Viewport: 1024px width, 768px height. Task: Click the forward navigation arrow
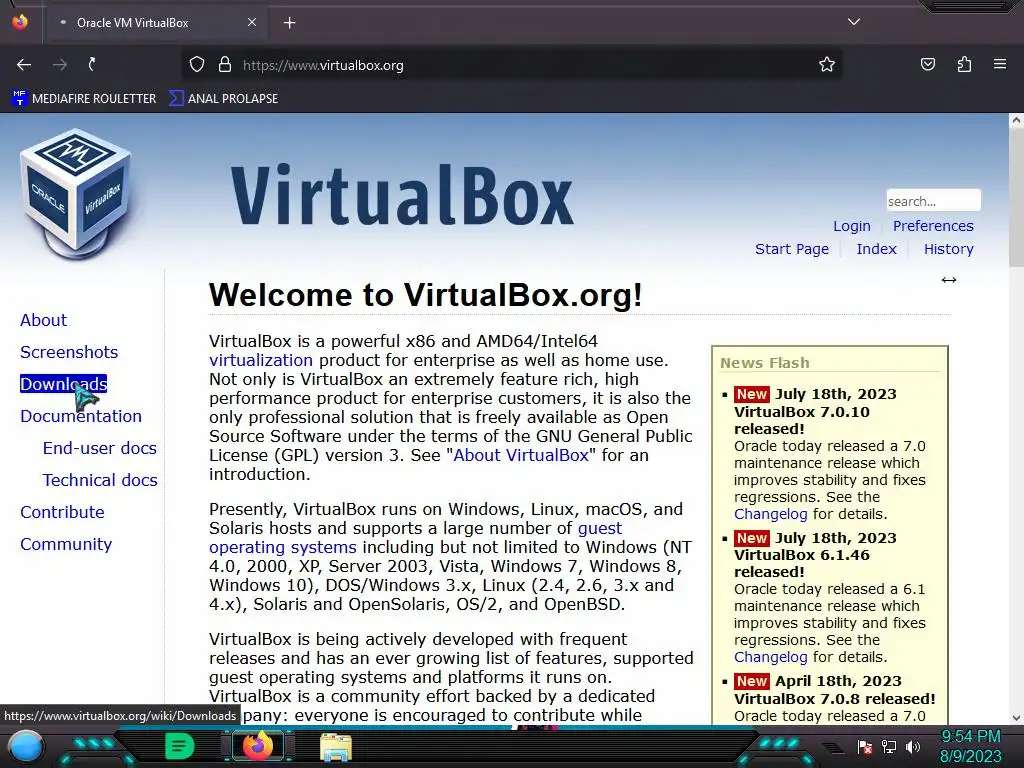(x=59, y=65)
